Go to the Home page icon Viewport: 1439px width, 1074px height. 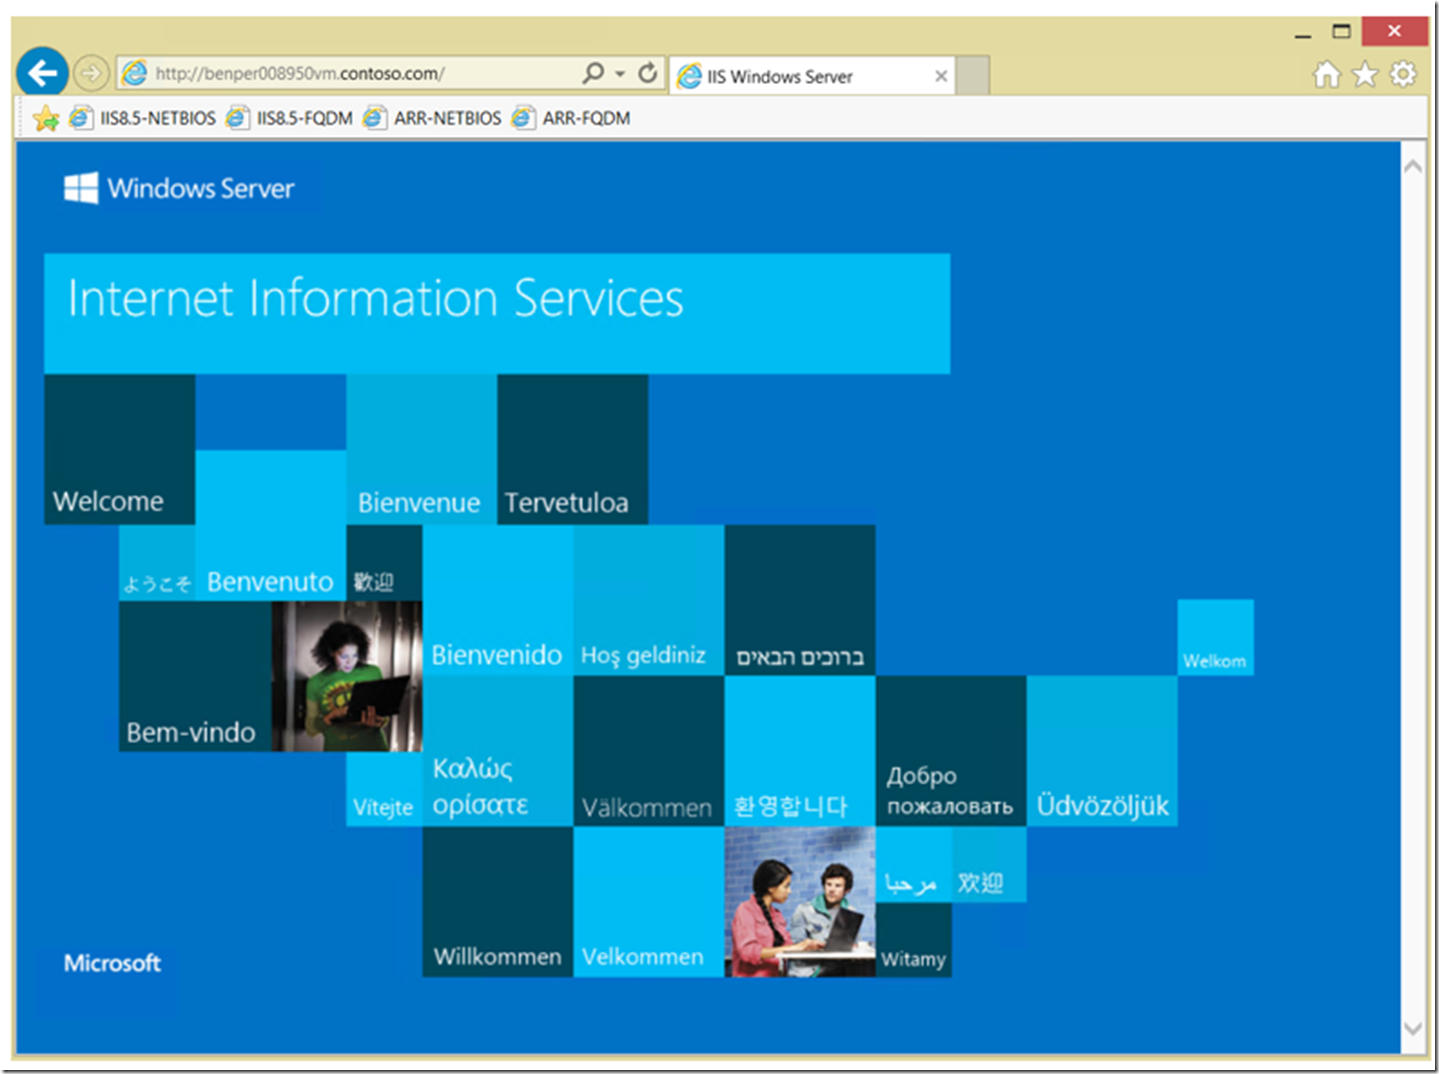click(x=1327, y=74)
